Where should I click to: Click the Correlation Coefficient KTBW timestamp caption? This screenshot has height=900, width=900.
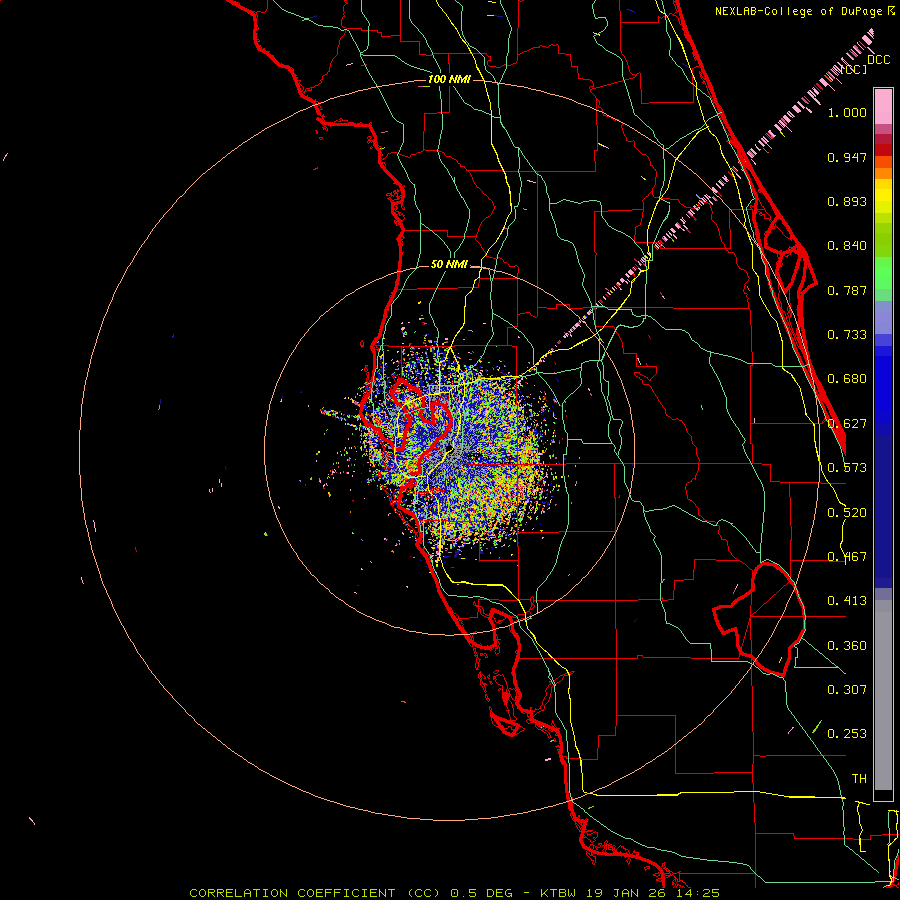click(x=454, y=893)
